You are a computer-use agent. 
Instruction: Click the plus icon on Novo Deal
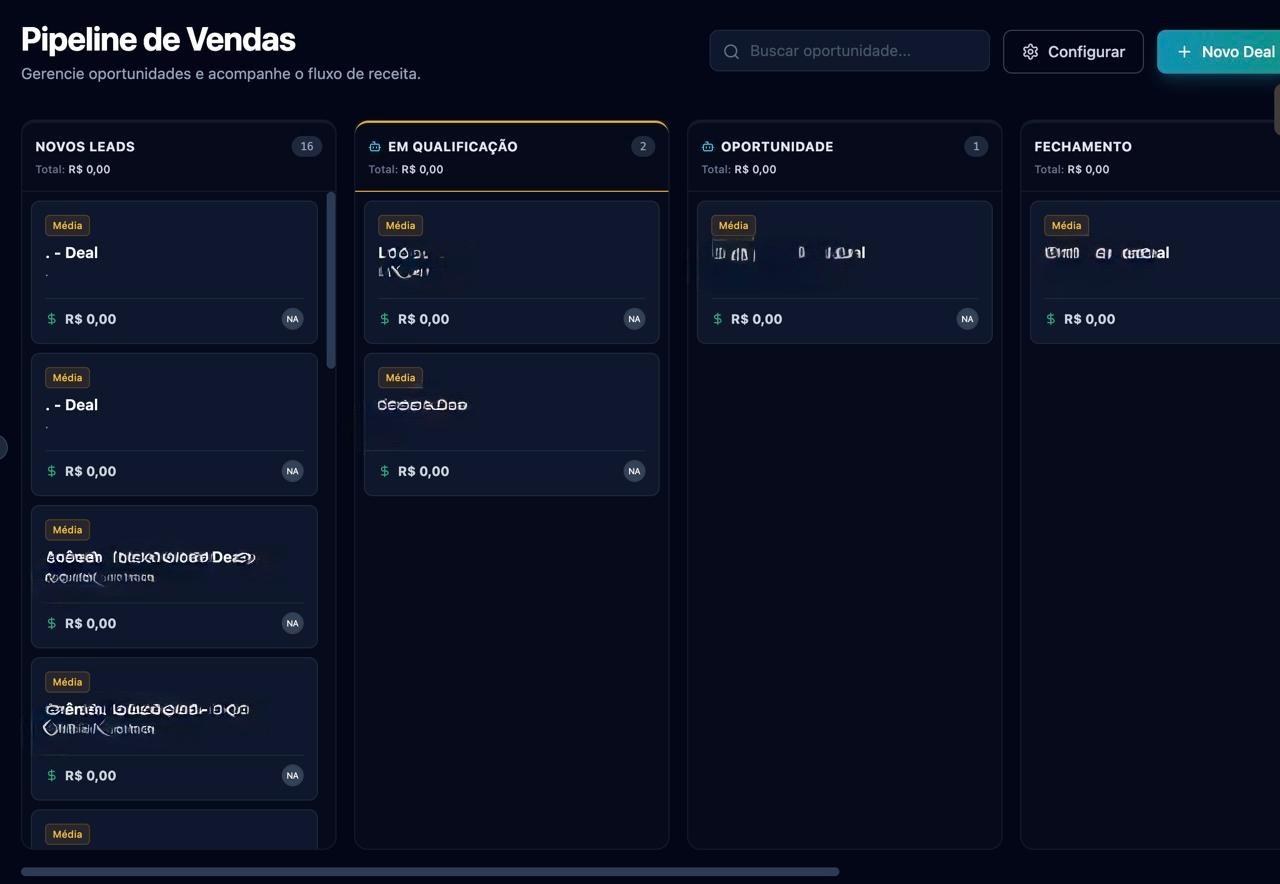(x=1184, y=52)
